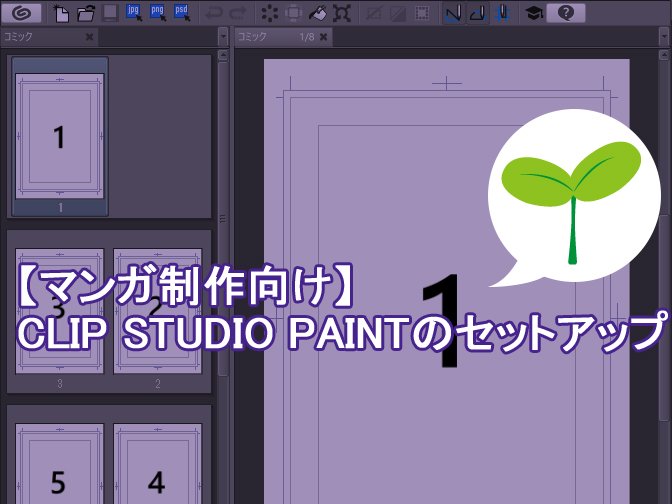Create a new canvas file
The height and width of the screenshot is (504, 672).
point(62,13)
